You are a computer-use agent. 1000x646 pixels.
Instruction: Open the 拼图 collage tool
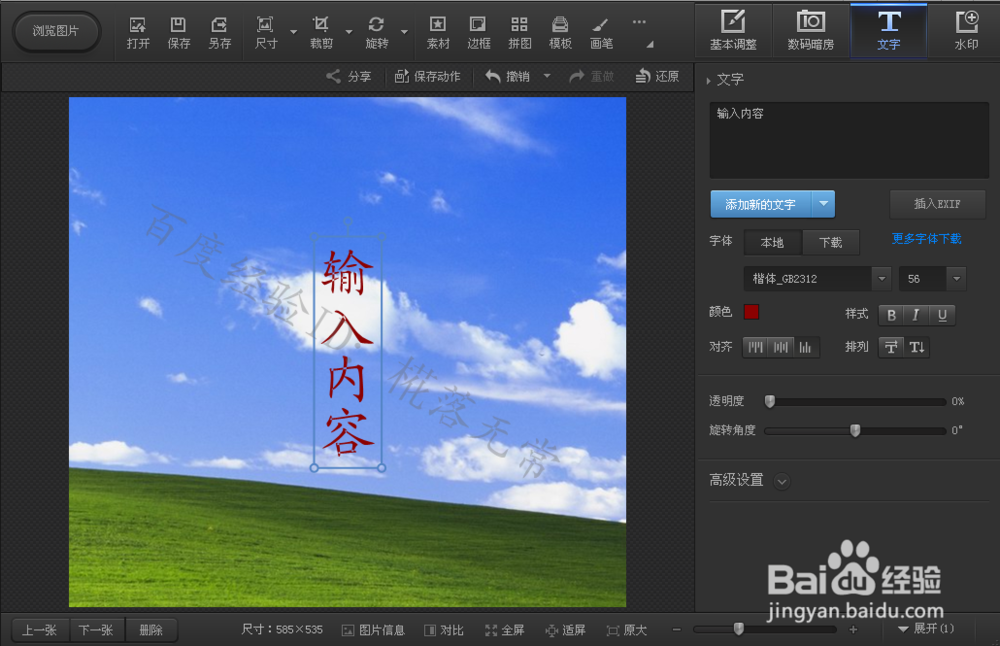click(x=520, y=33)
